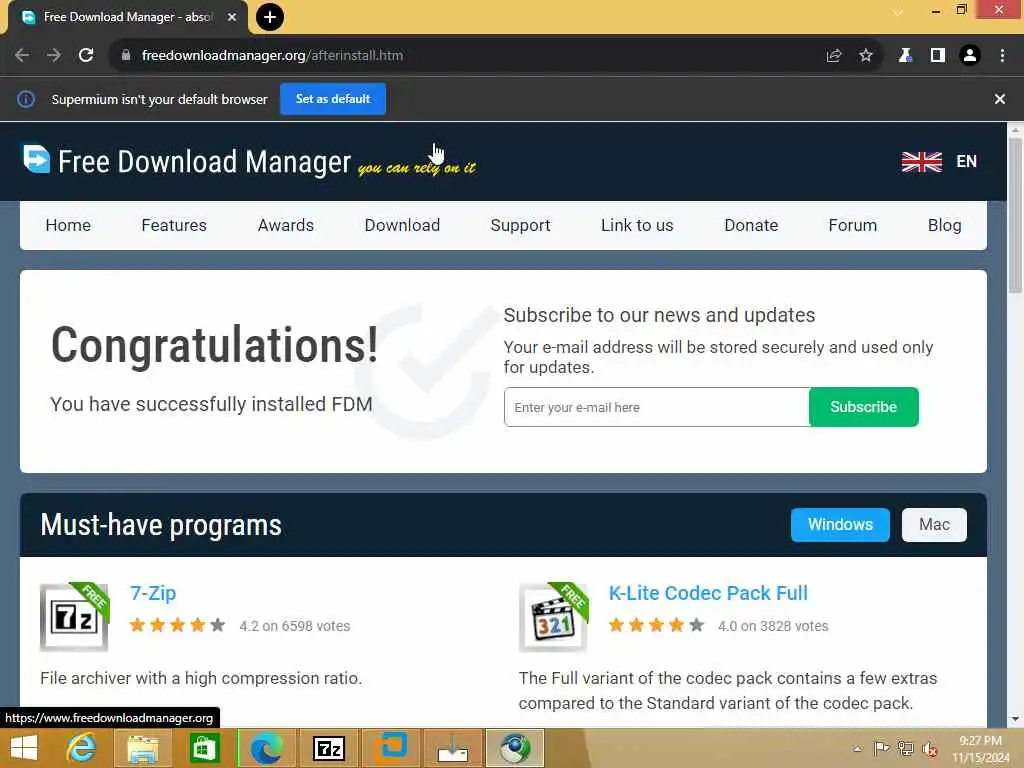The height and width of the screenshot is (768, 1024).
Task: Open the 7-Zip taskbar icon
Action: point(328,748)
